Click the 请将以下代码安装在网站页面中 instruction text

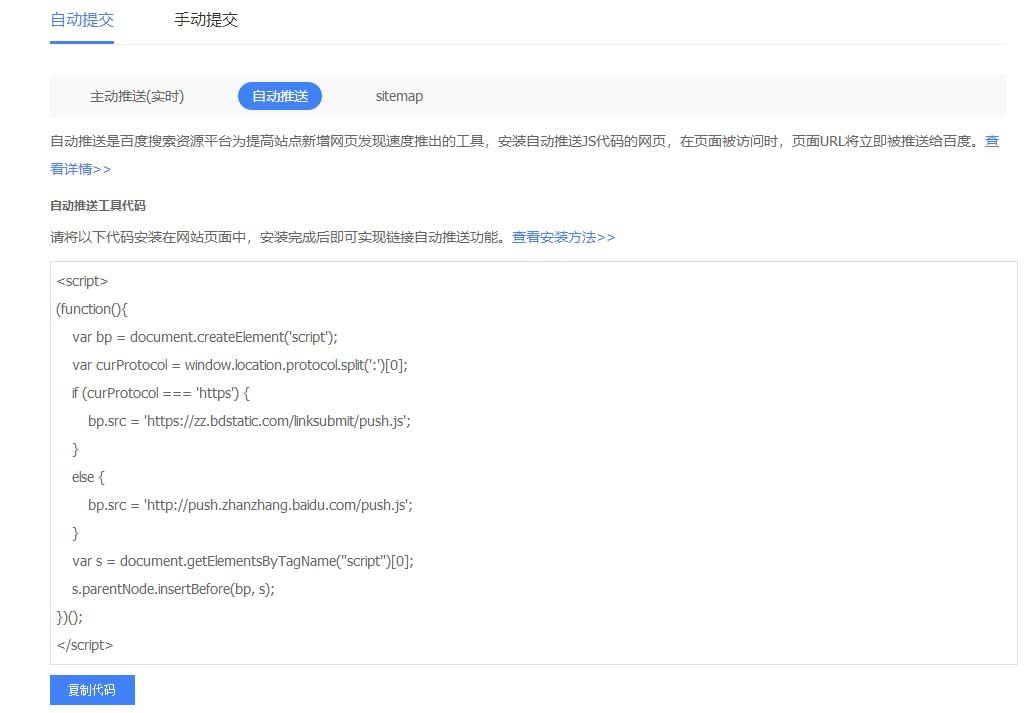click(x=278, y=237)
